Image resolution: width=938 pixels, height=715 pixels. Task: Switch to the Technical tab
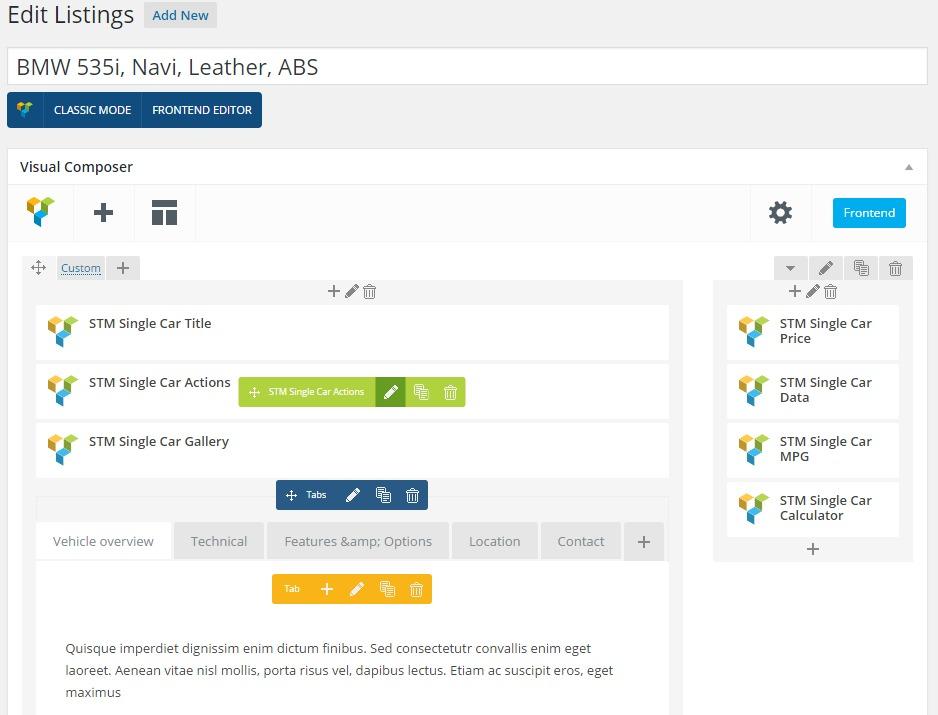click(219, 541)
